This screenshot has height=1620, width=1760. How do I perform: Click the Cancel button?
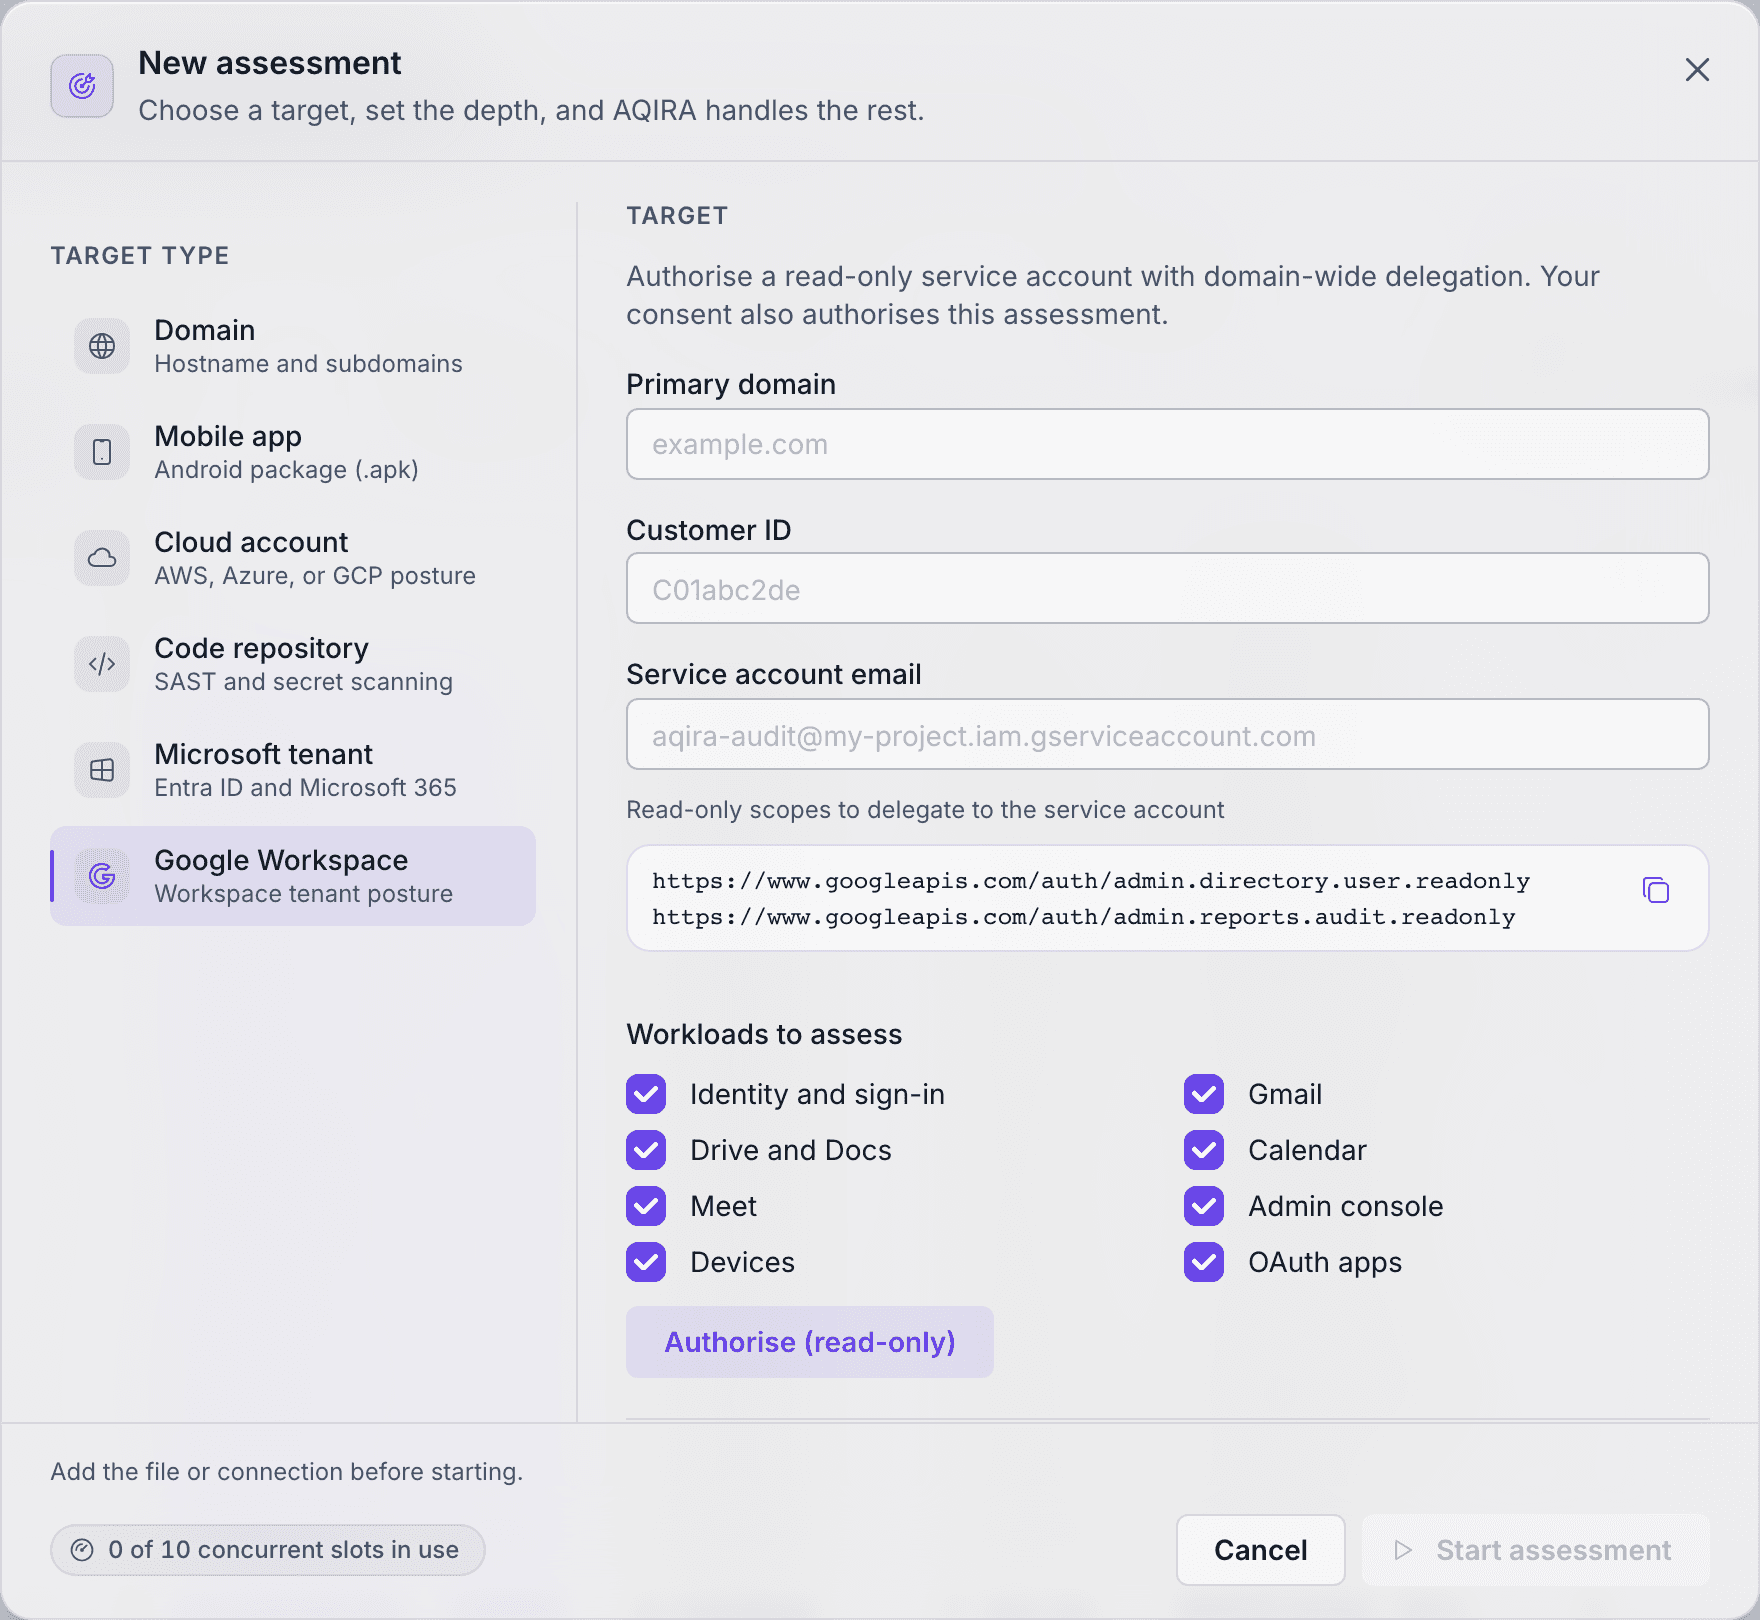(1261, 1550)
